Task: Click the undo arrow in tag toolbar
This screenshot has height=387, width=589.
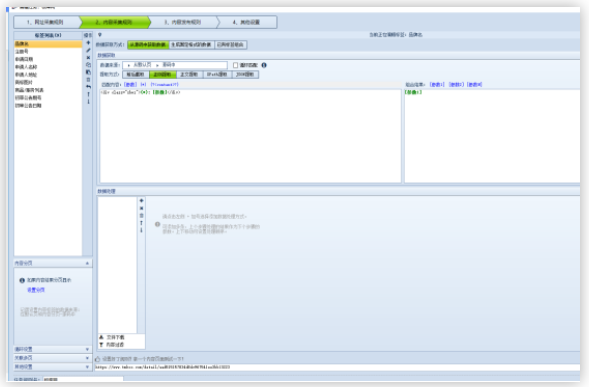Action: point(88,87)
